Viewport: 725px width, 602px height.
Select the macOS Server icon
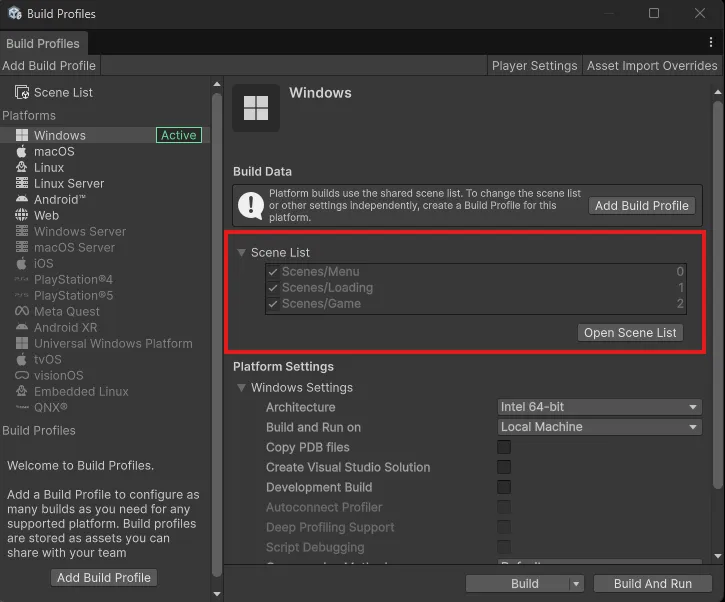(22, 247)
